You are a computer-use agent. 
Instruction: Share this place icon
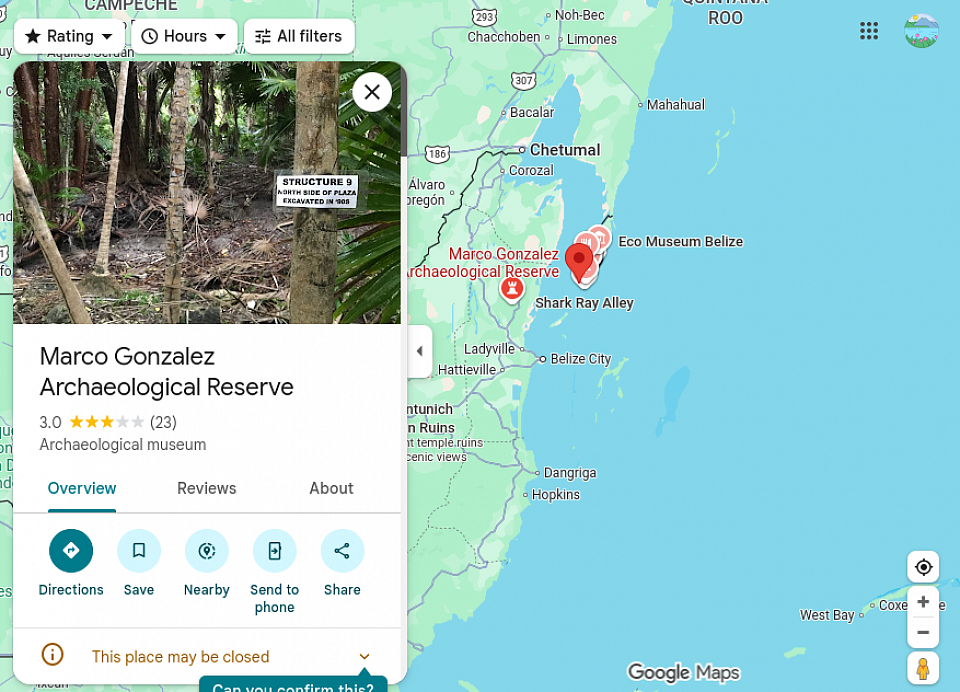coord(342,551)
